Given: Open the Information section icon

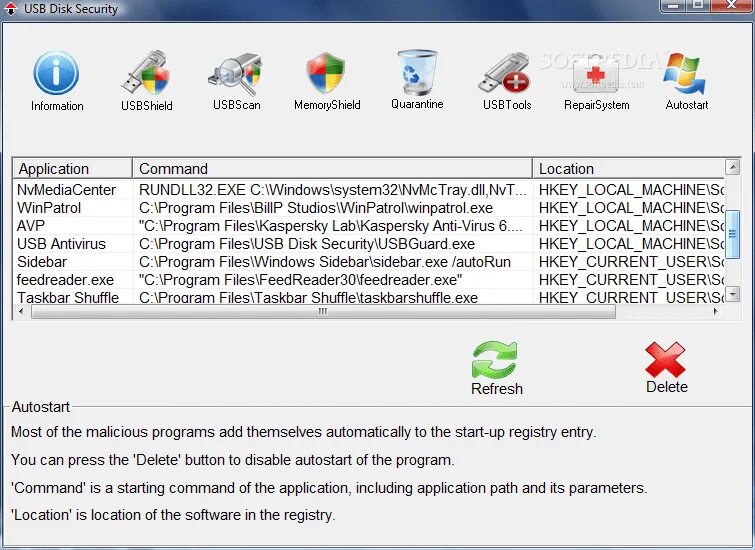Looking at the screenshot, I should [56, 73].
